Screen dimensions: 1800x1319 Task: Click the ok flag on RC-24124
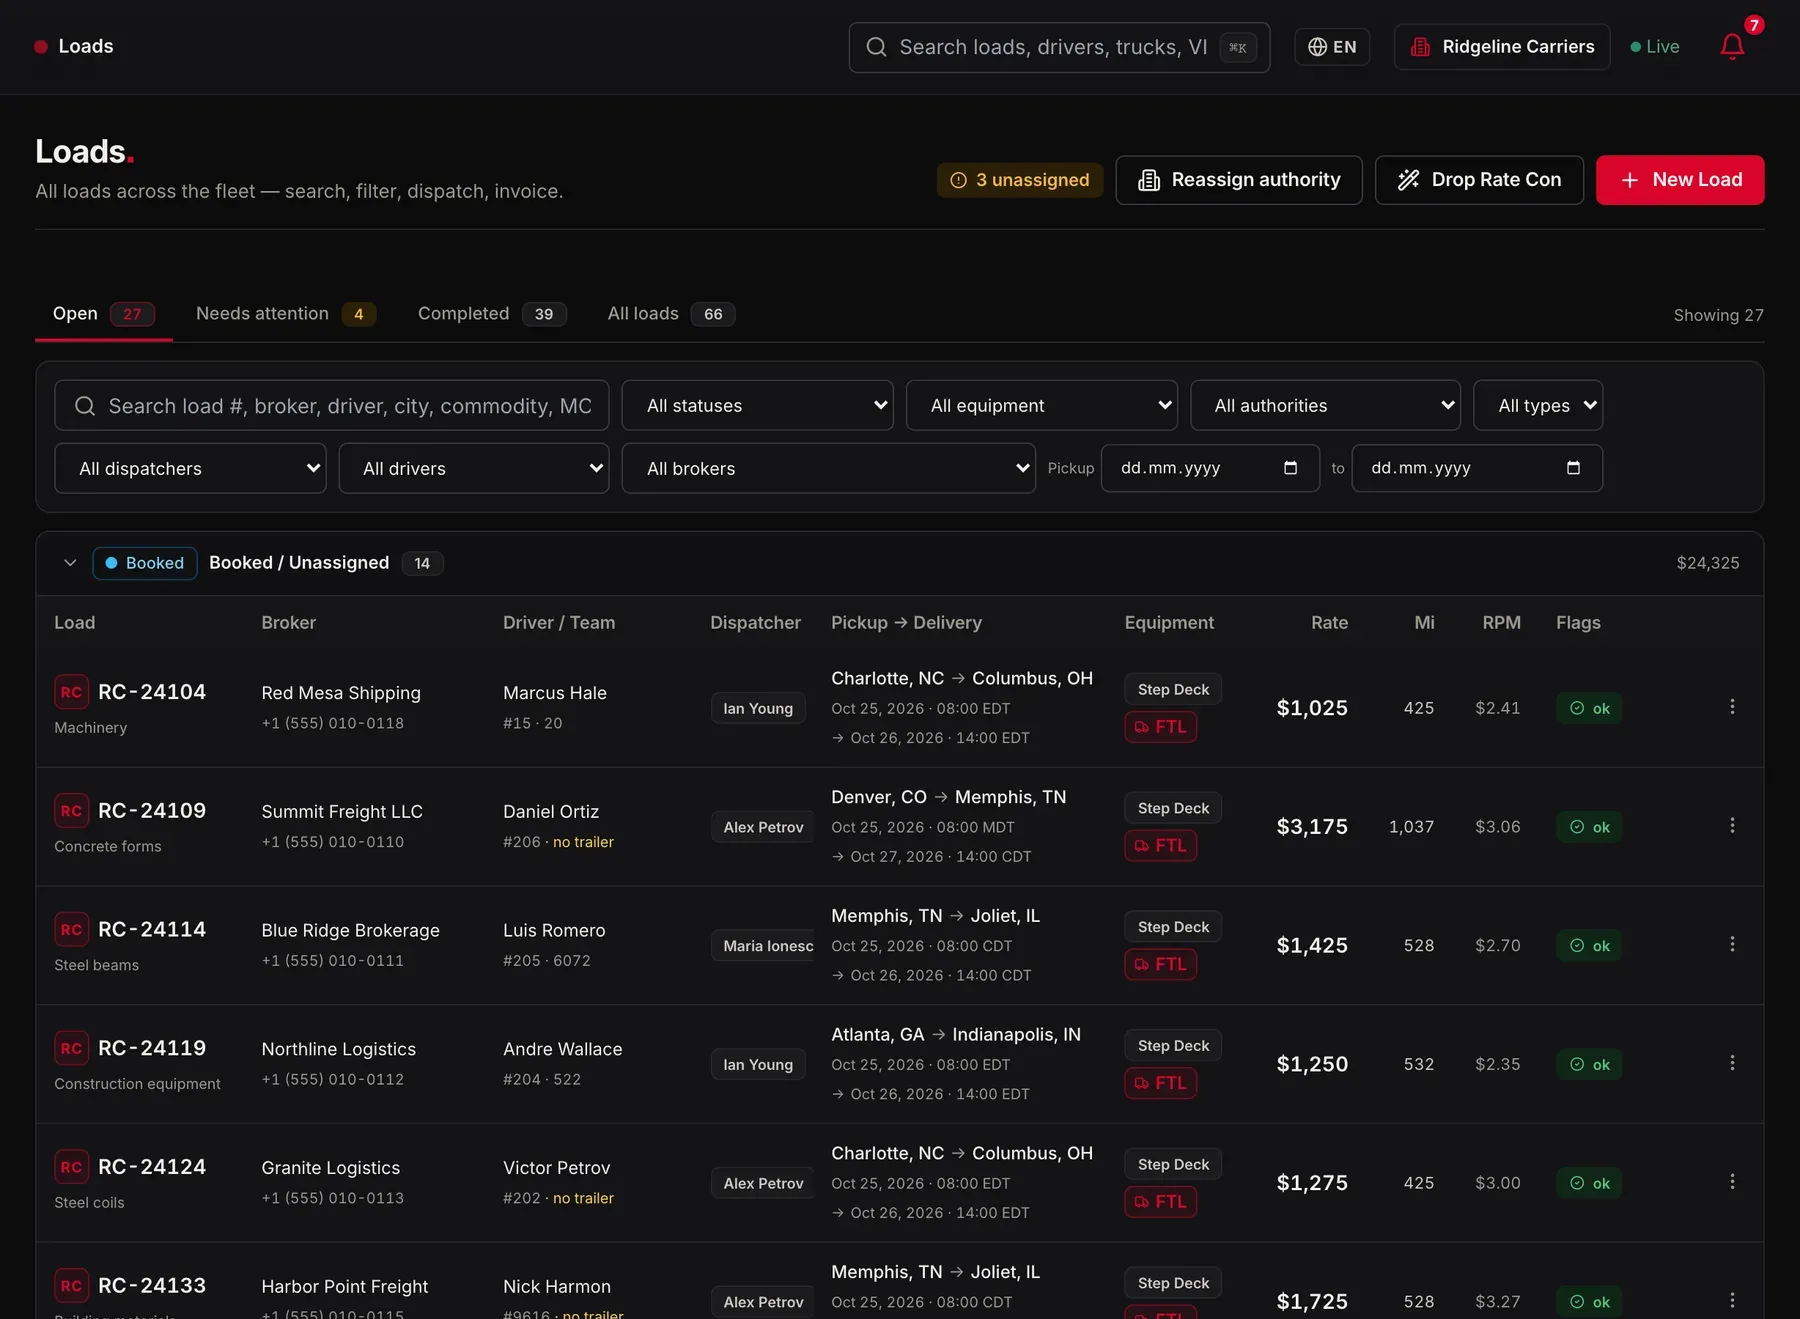pyautogui.click(x=1589, y=1183)
